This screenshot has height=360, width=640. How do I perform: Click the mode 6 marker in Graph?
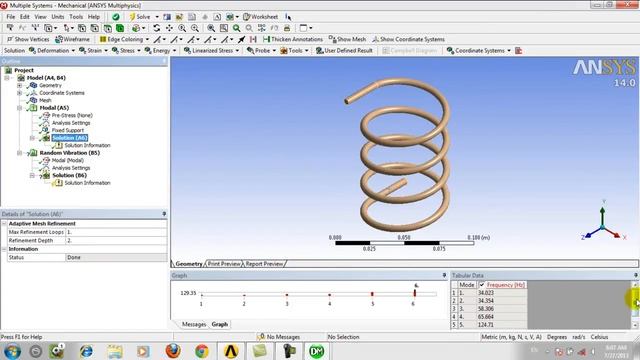point(415,293)
